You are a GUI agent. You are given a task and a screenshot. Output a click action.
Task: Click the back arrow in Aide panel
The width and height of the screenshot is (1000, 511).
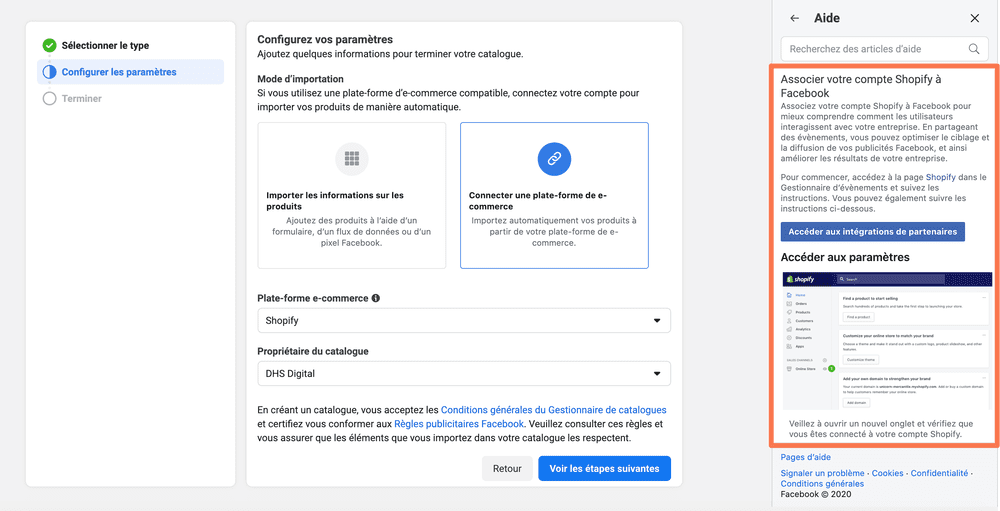click(x=794, y=19)
